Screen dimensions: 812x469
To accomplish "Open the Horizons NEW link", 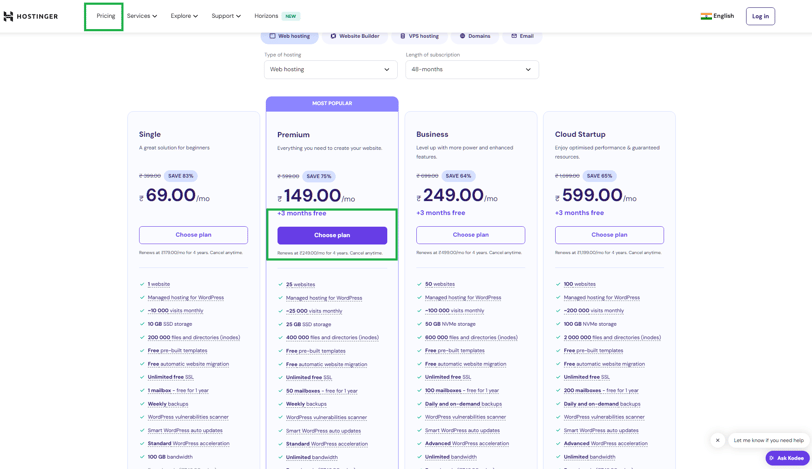I will [277, 16].
